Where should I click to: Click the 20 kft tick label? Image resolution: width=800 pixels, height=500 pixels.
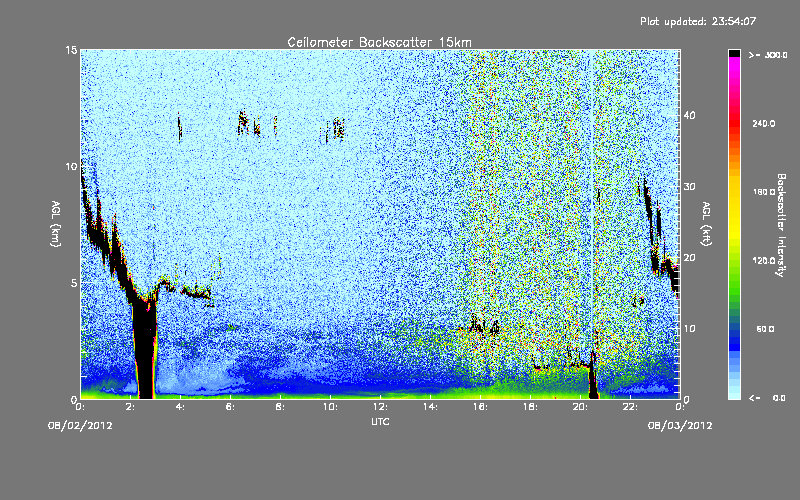click(689, 257)
